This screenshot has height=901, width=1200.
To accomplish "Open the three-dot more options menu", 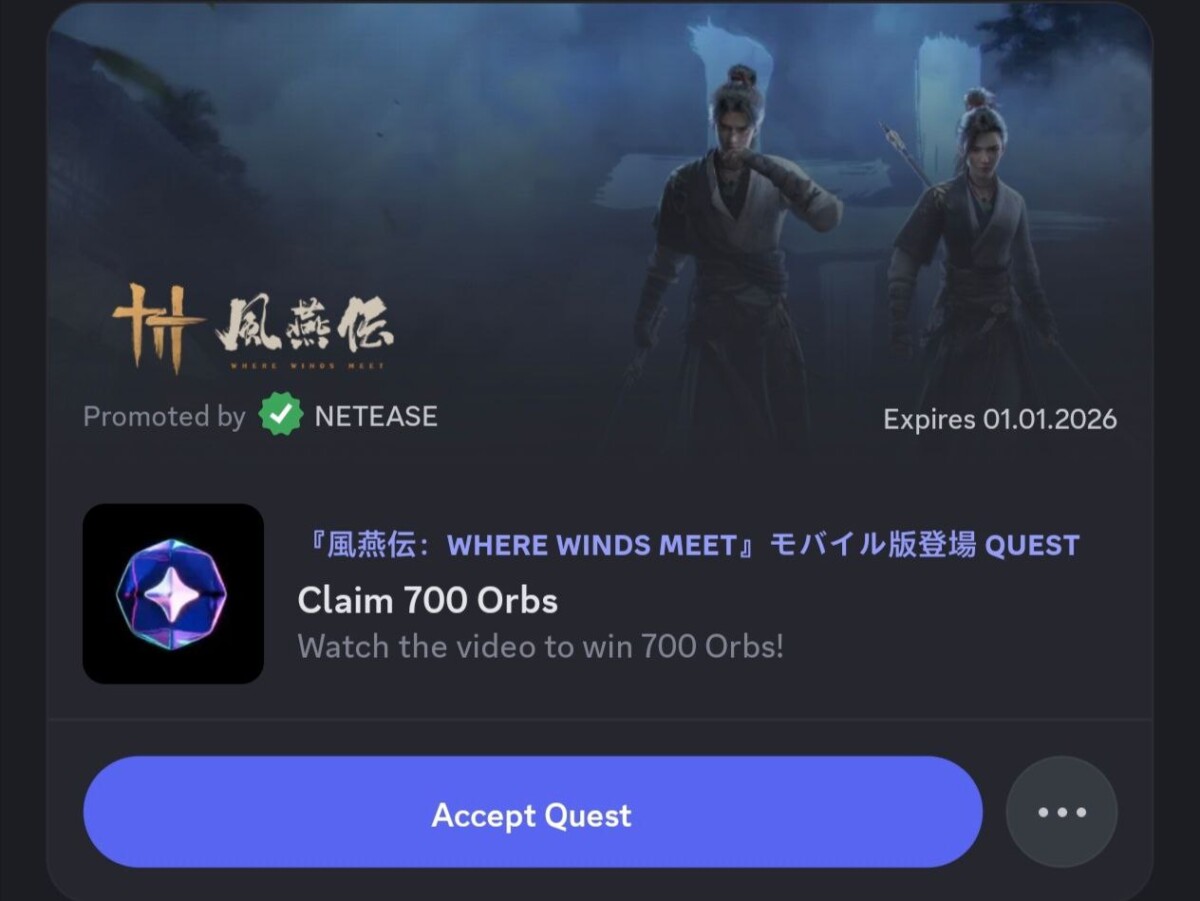I will 1061,812.
